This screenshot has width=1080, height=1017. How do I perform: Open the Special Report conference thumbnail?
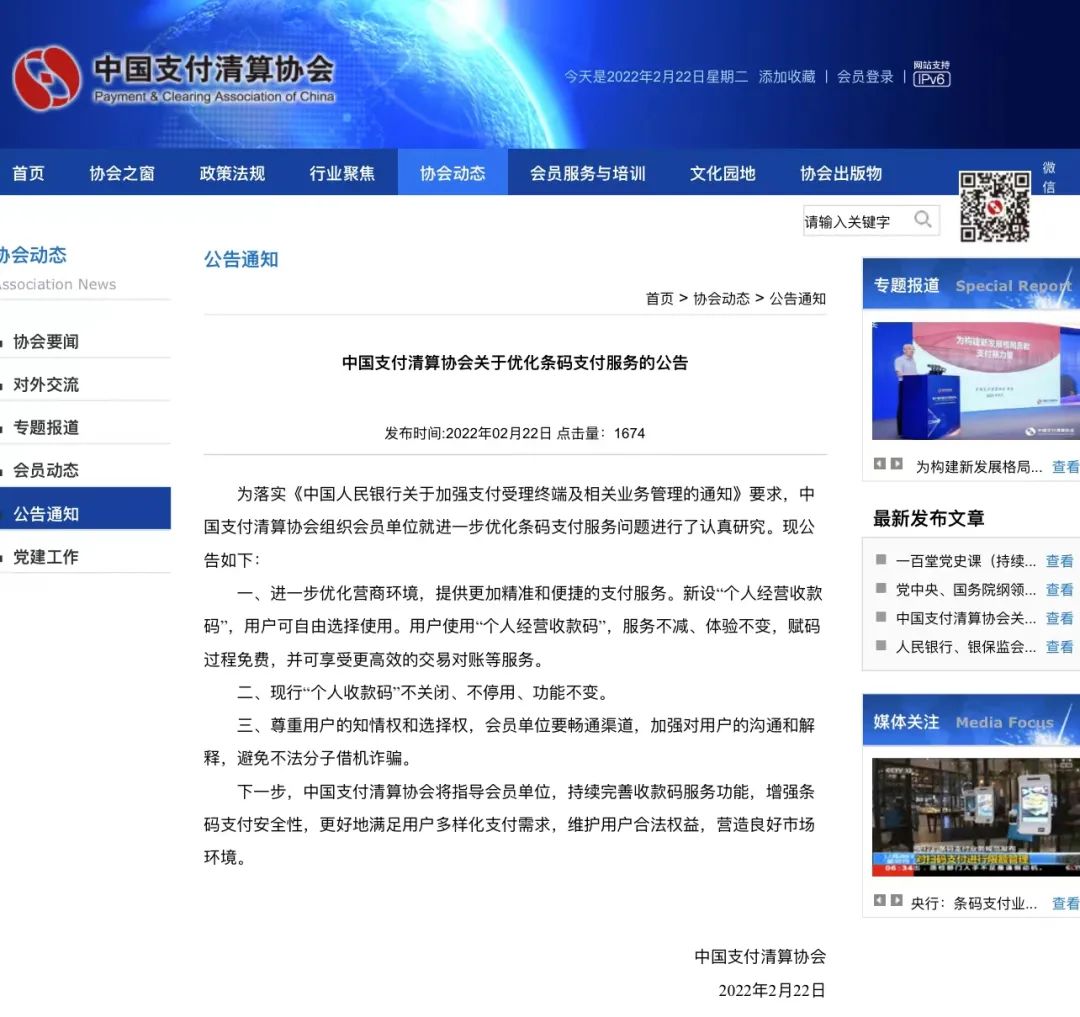[x=975, y=381]
